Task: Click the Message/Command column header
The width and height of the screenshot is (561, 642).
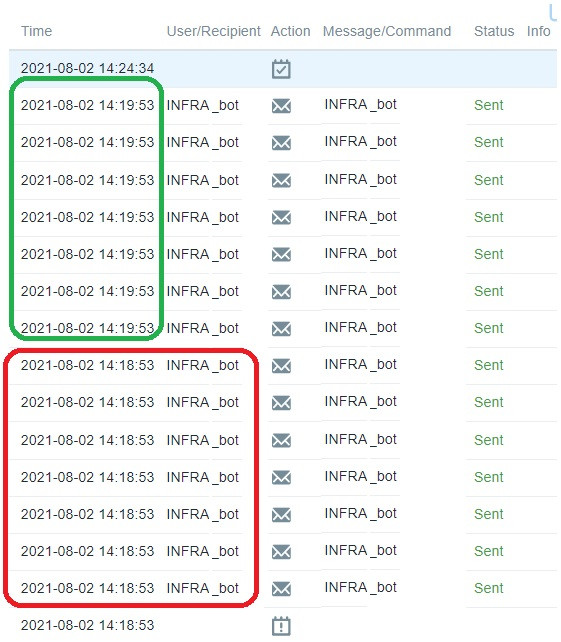Action: click(x=387, y=31)
